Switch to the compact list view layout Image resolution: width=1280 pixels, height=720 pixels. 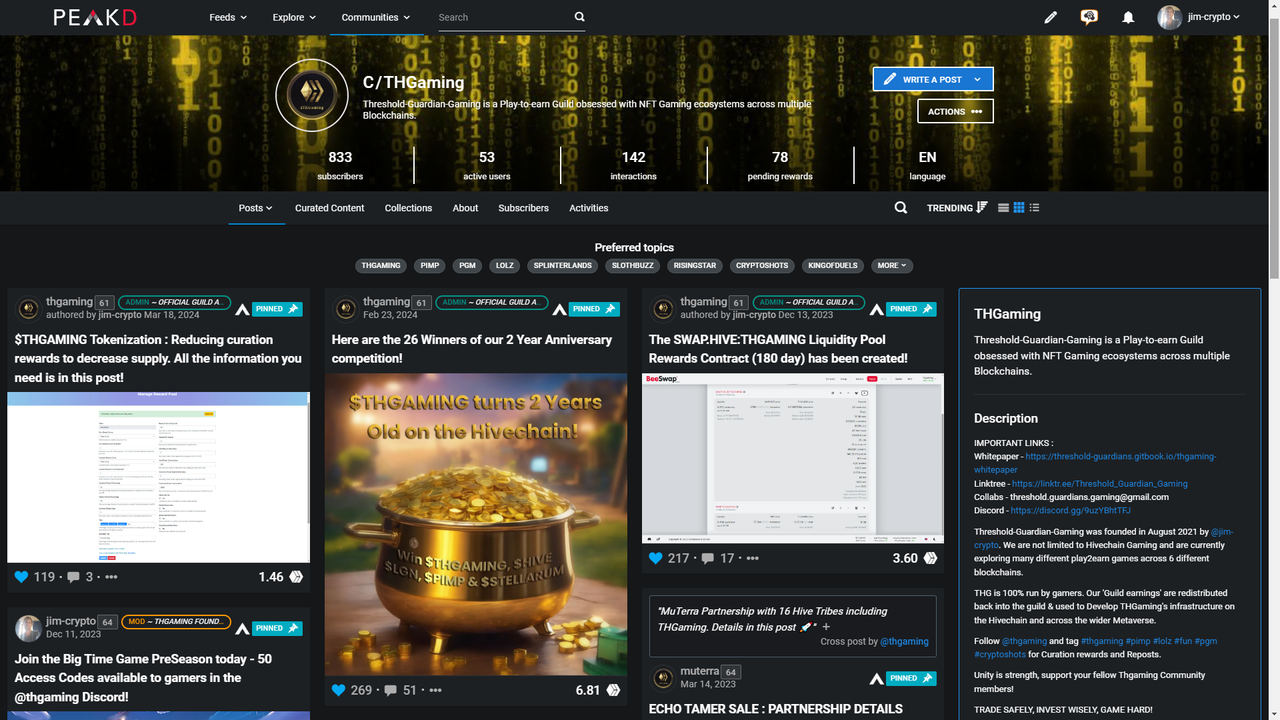(x=1034, y=208)
